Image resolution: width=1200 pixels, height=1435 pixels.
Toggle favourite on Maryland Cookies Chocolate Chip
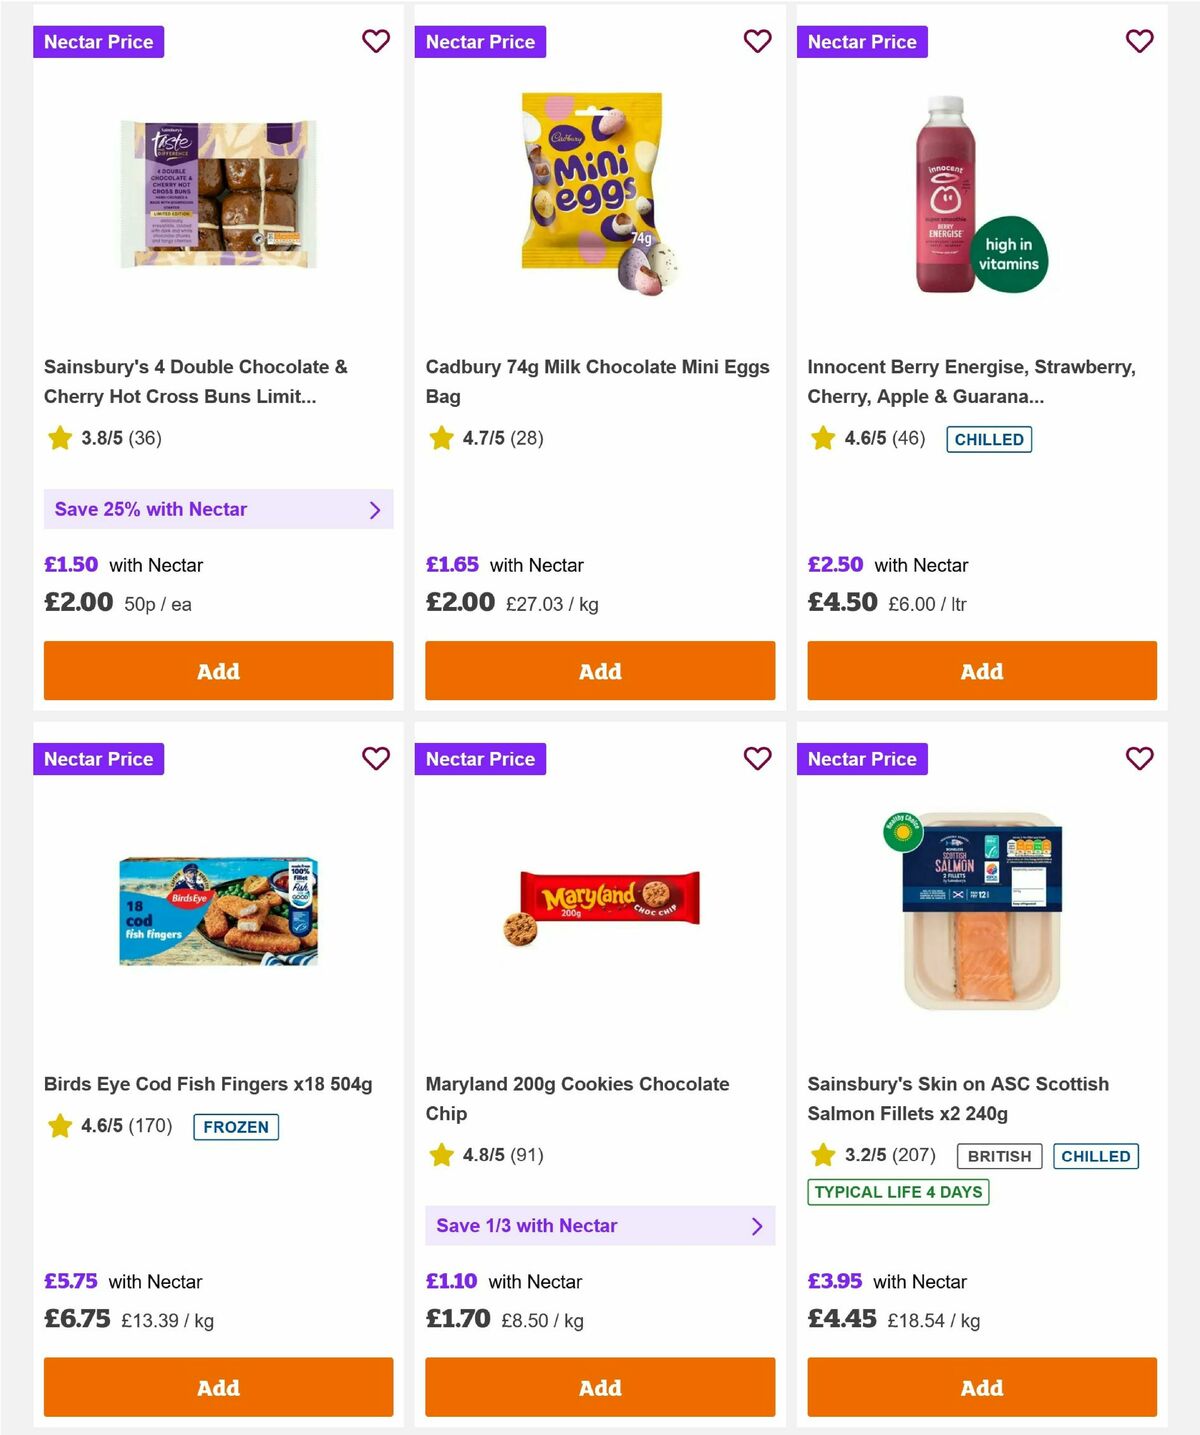757,758
